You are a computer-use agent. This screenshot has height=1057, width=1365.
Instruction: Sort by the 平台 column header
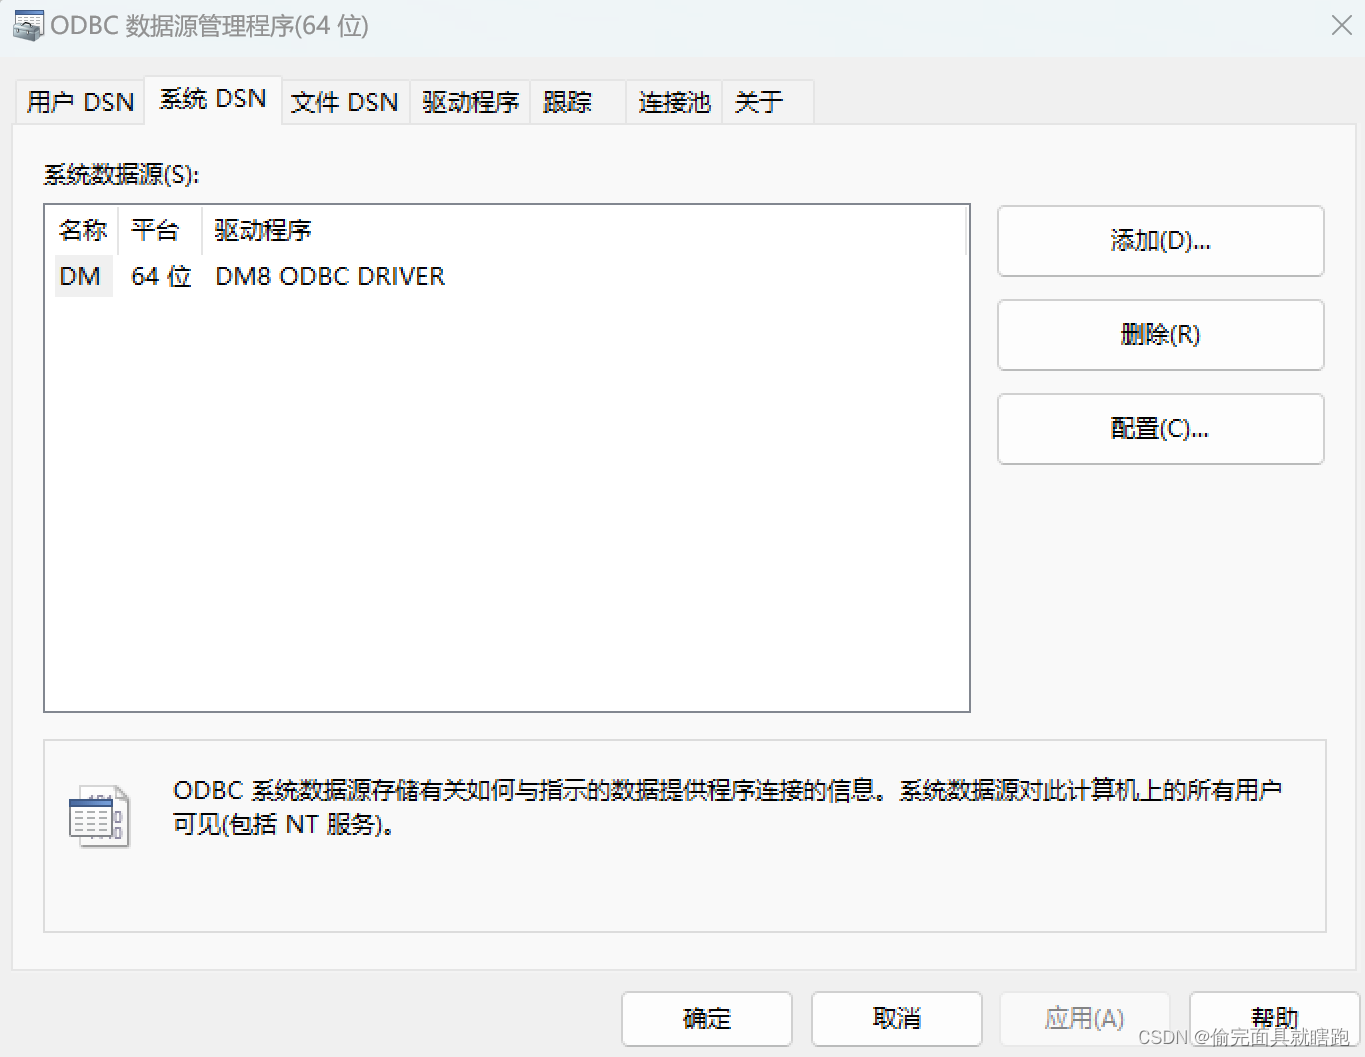pos(160,230)
